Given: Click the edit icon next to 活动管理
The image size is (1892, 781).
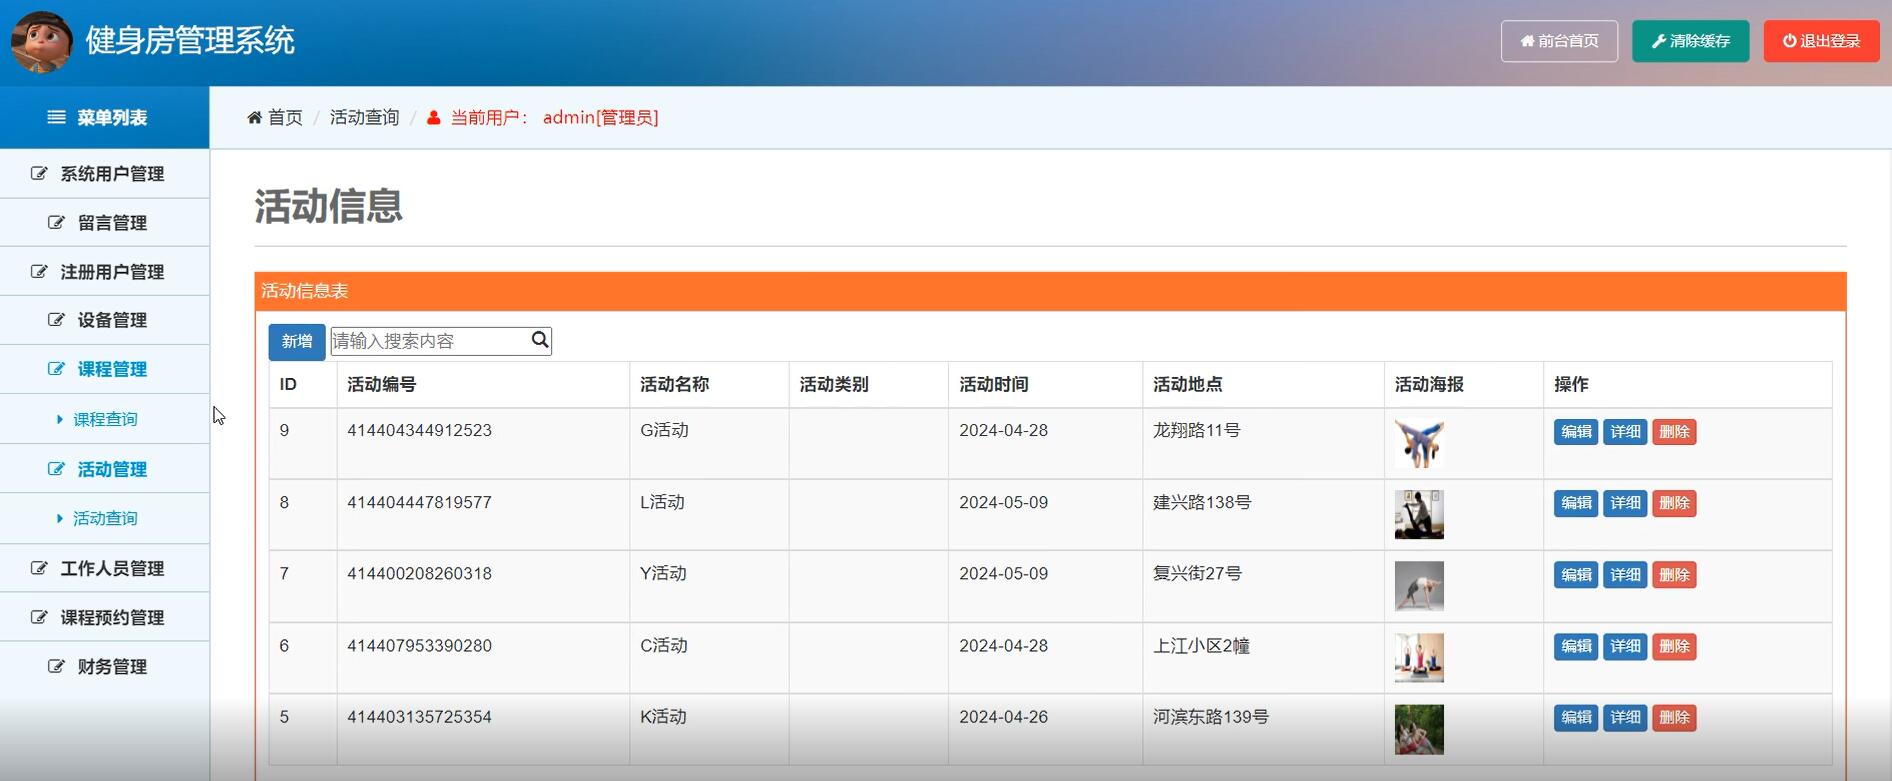Looking at the screenshot, I should coord(57,469).
